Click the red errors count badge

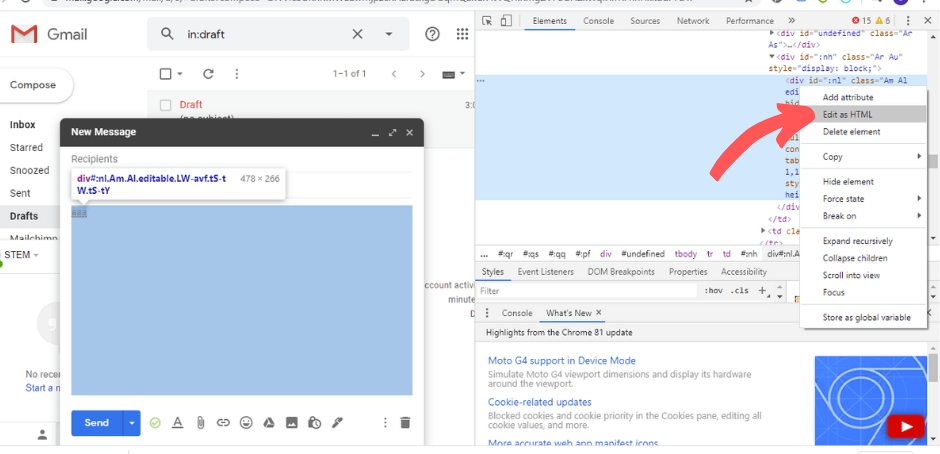[863, 21]
